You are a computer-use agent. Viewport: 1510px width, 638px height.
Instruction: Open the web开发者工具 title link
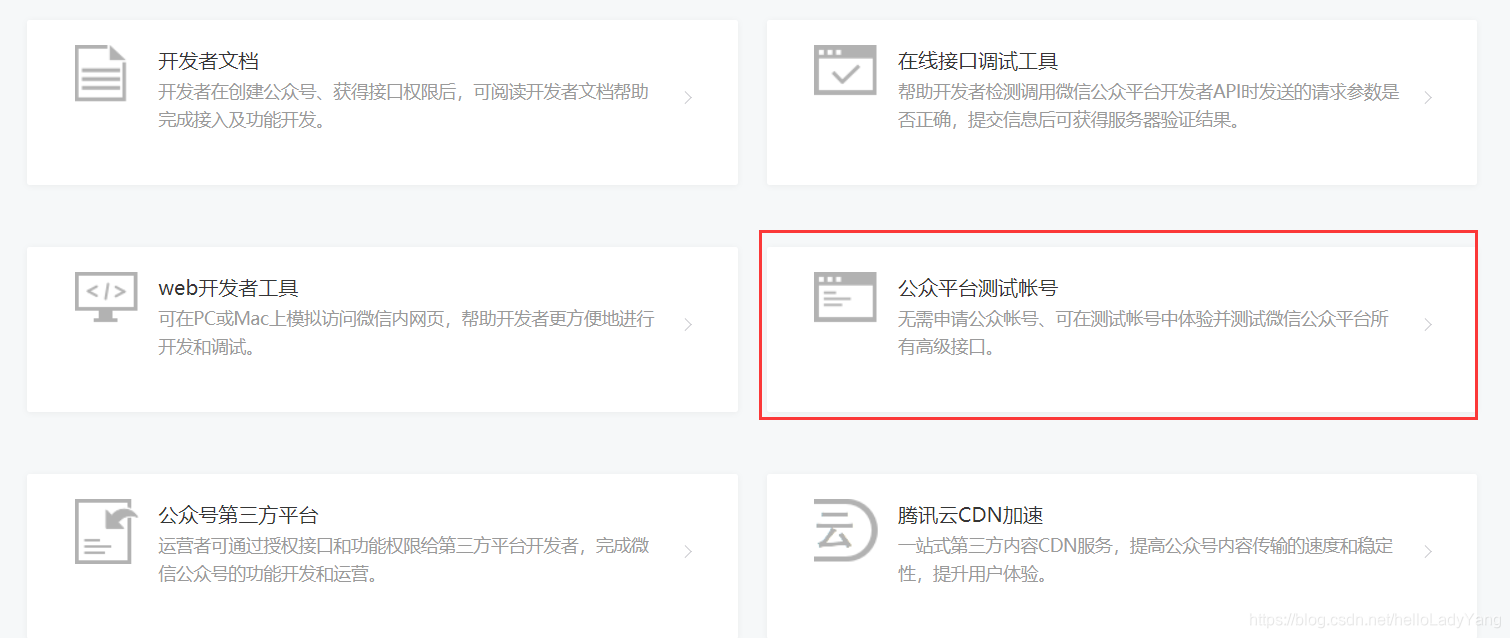click(x=228, y=289)
